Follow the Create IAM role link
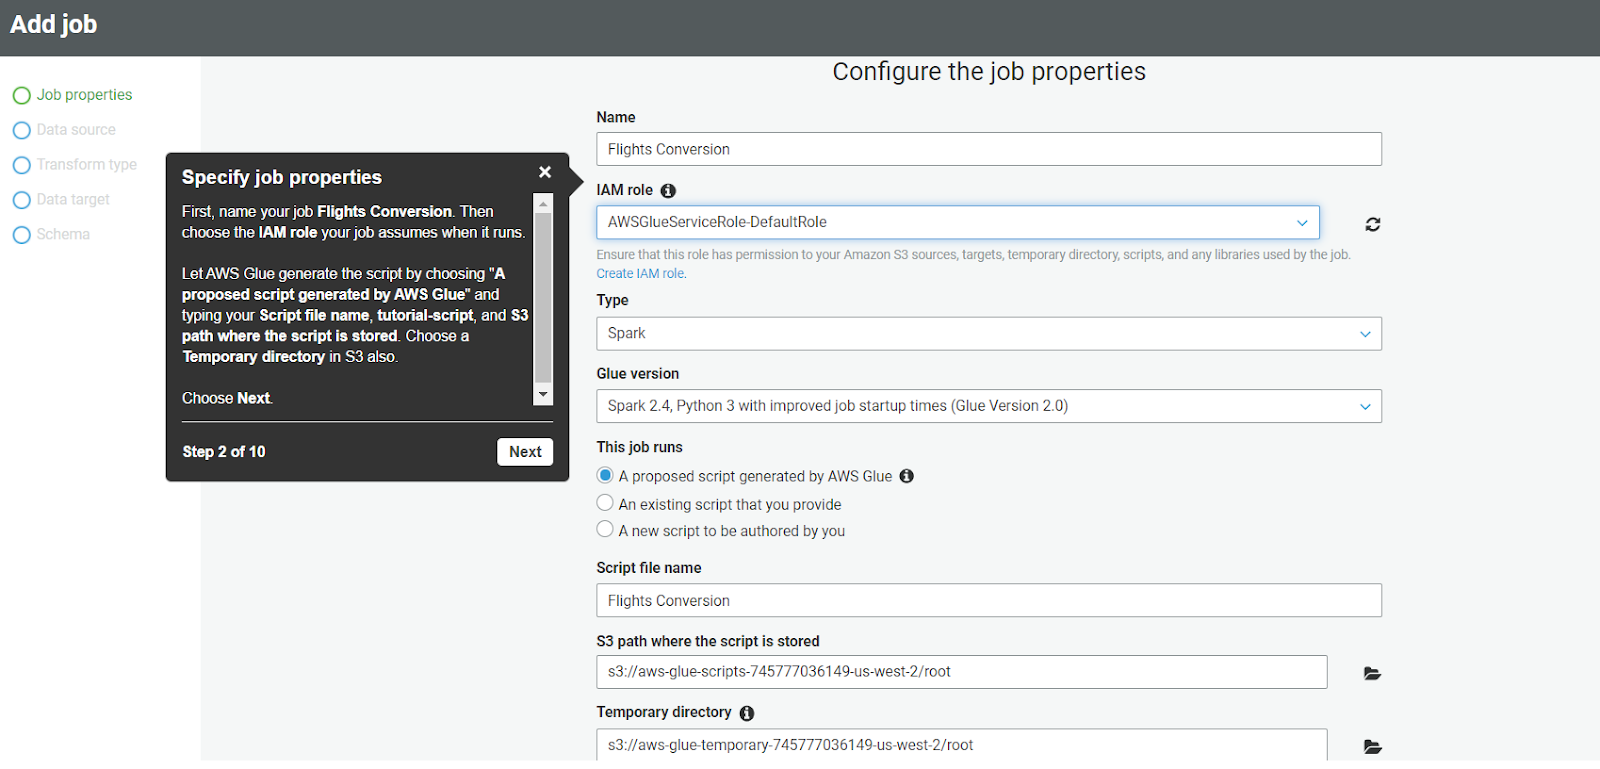Screen dimensions: 1600x769 [640, 274]
